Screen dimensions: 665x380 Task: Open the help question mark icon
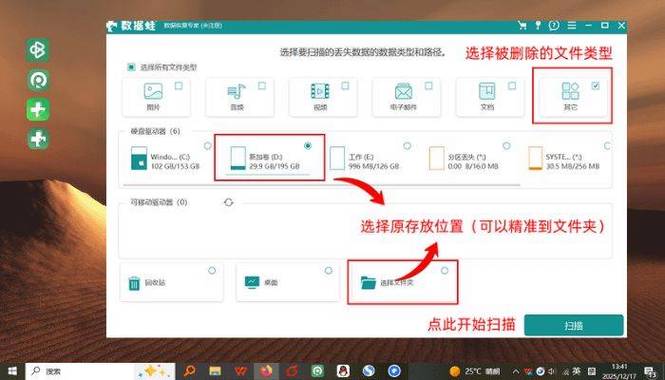[x=554, y=25]
